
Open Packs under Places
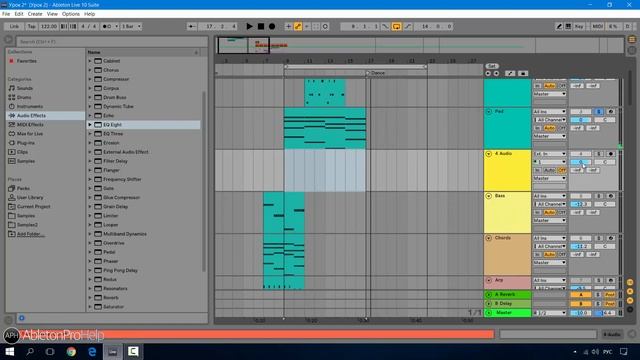[23, 189]
